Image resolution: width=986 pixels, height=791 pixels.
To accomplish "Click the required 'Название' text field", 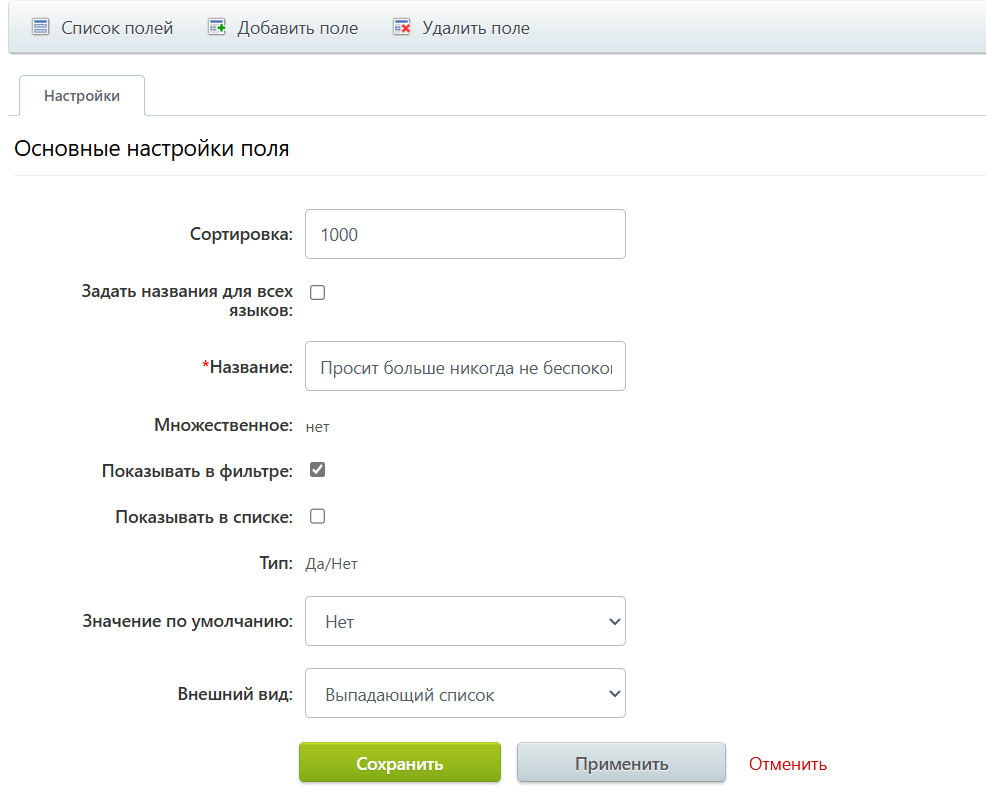I will pyautogui.click(x=465, y=366).
